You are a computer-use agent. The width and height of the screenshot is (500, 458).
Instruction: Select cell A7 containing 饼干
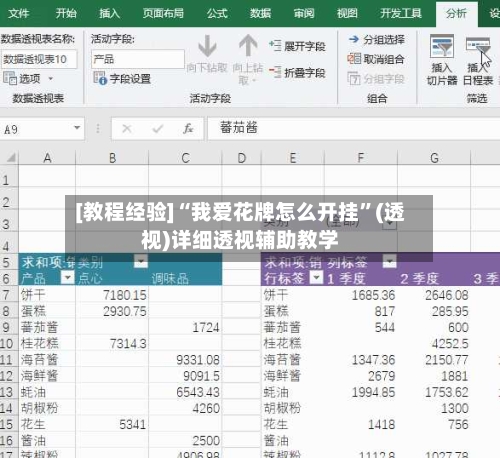click(x=47, y=295)
